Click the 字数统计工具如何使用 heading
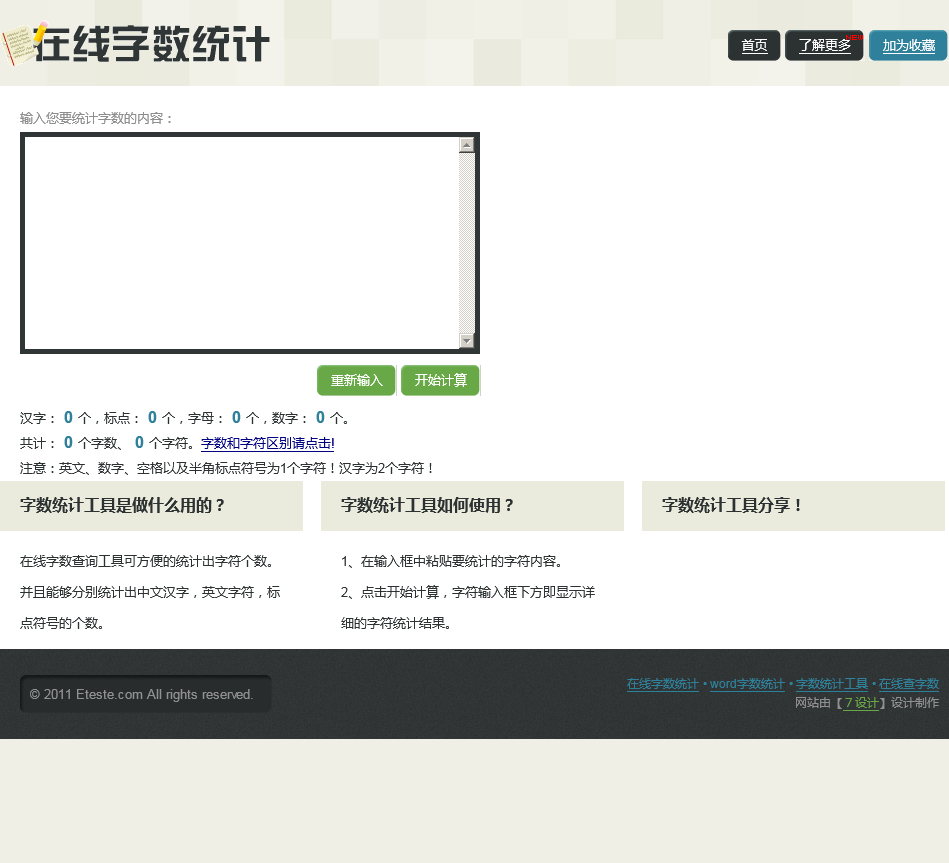 click(427, 505)
